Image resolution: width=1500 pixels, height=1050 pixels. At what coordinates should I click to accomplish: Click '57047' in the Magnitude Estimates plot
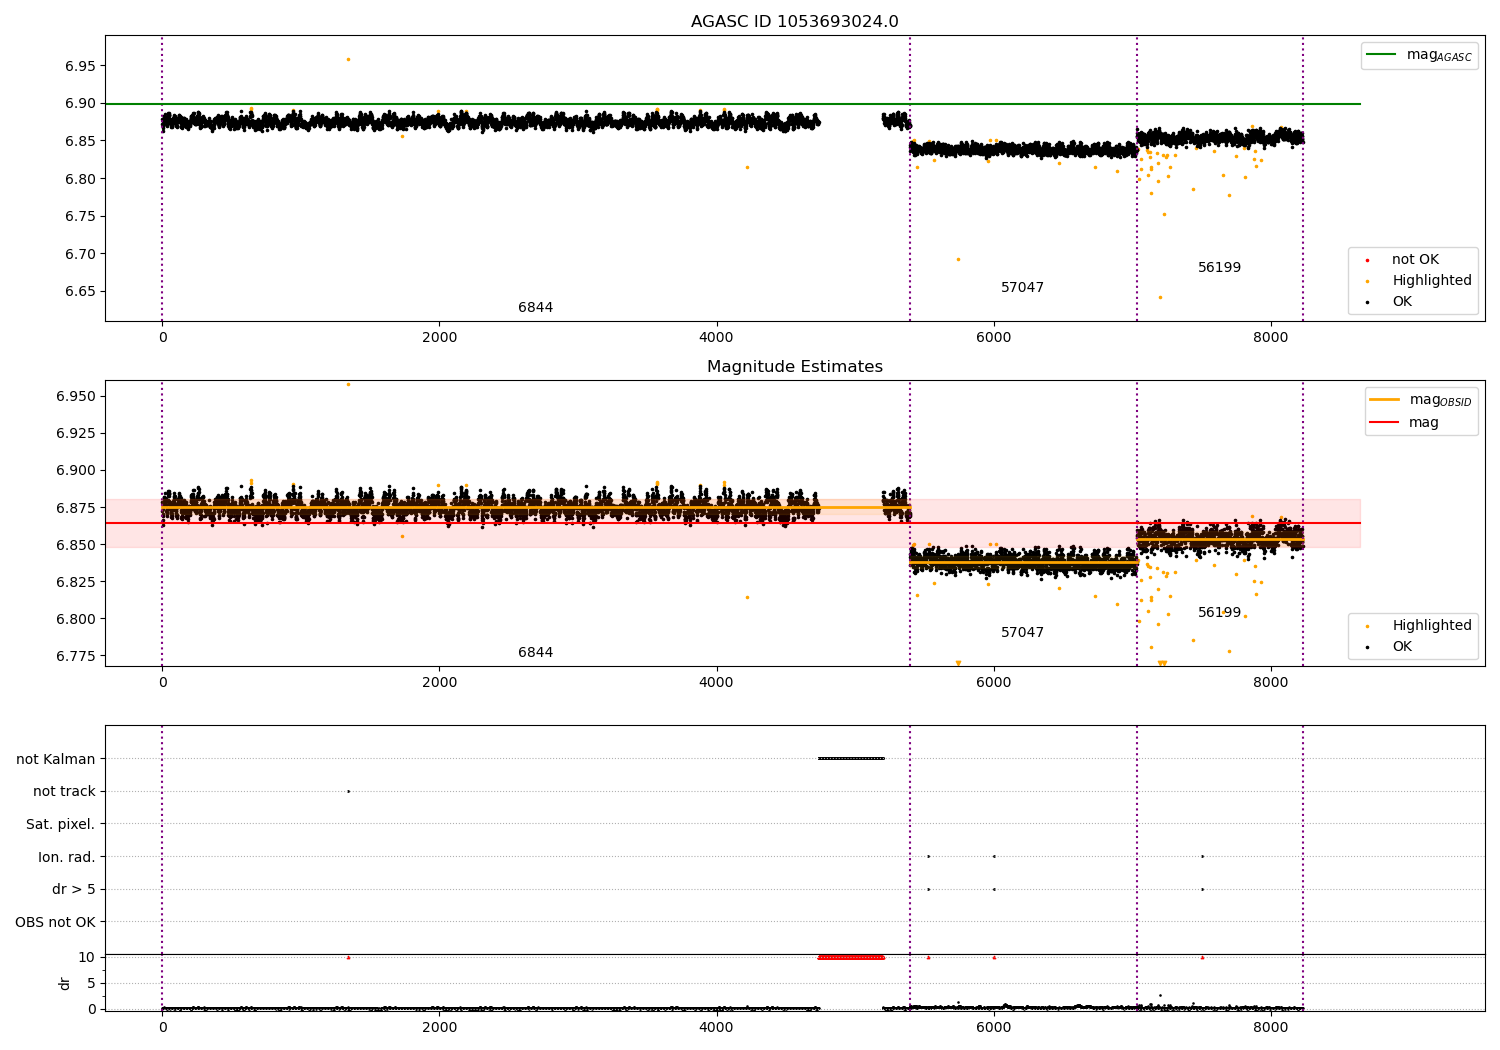(x=1022, y=633)
